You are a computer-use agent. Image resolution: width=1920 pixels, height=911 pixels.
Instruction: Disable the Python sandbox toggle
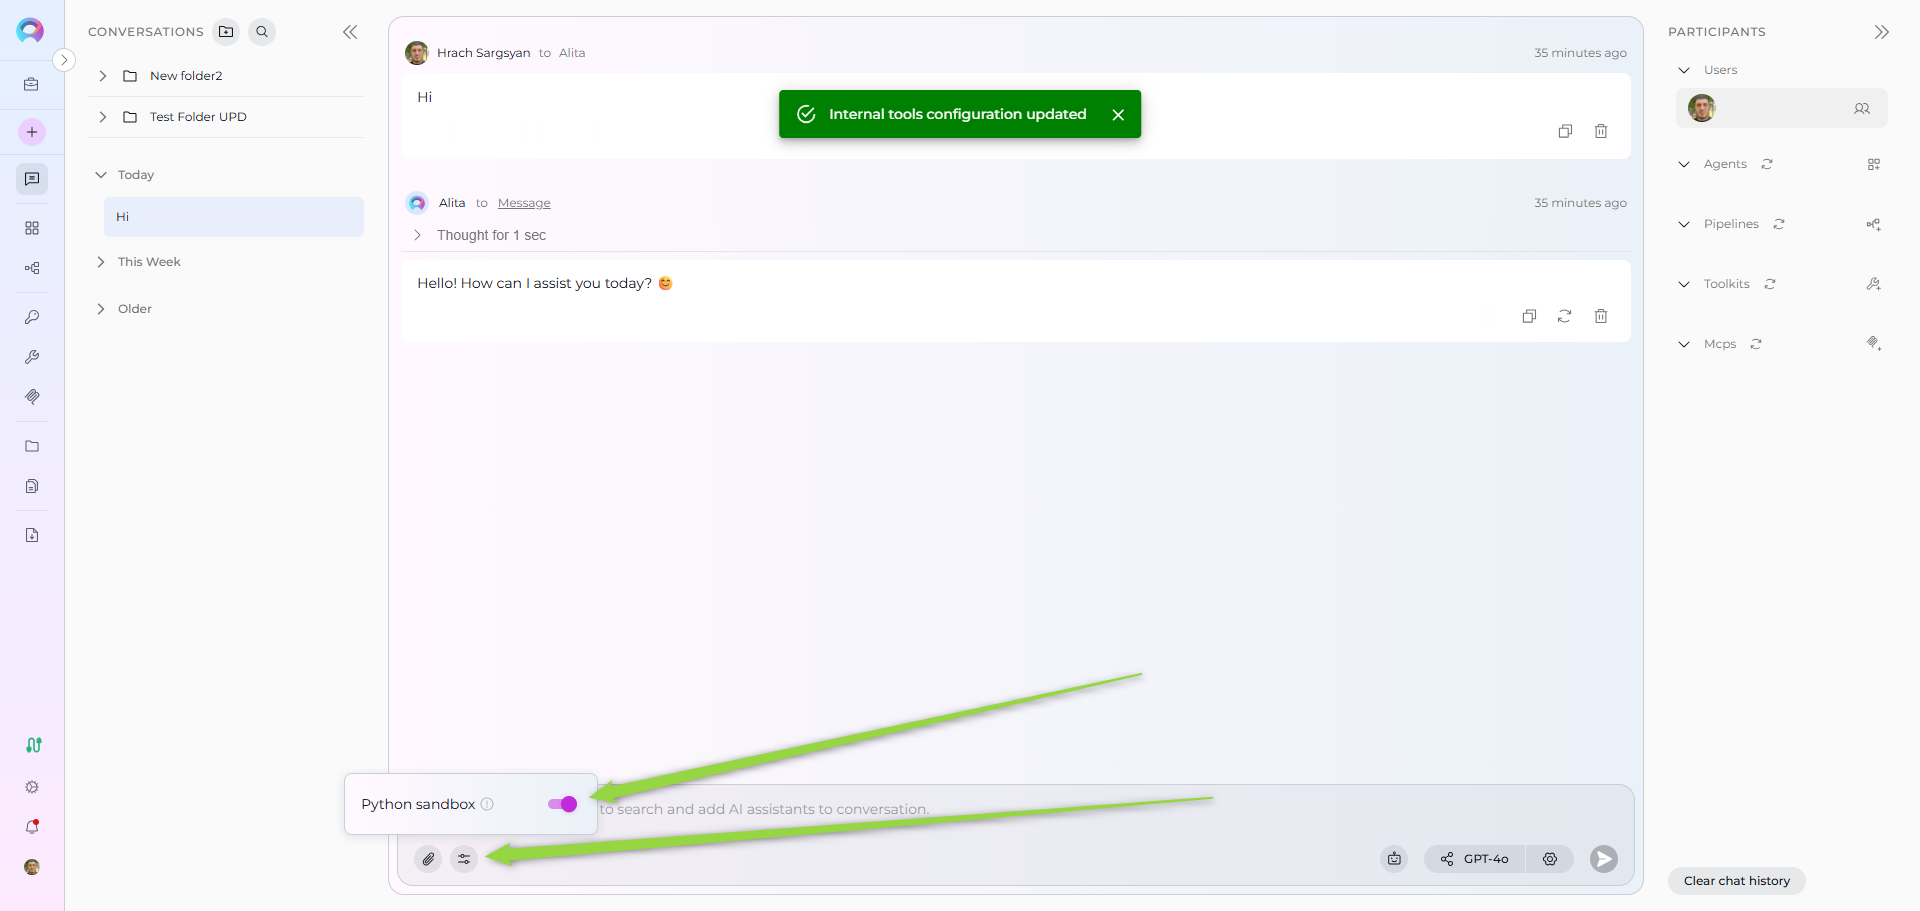click(562, 804)
